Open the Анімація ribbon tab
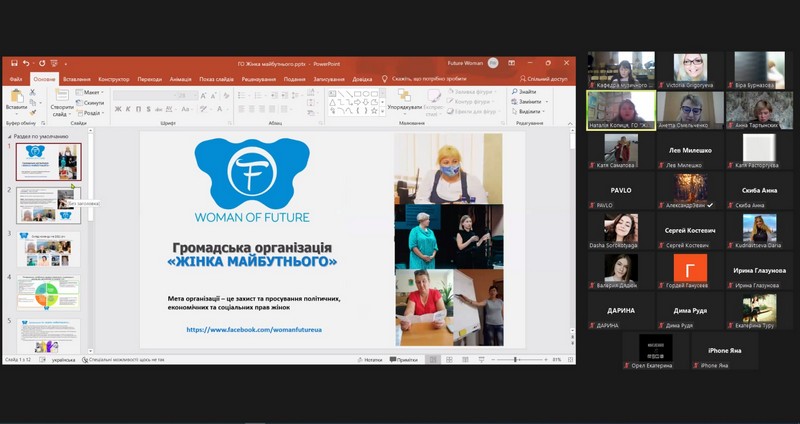This screenshot has height=424, width=800. (x=181, y=79)
